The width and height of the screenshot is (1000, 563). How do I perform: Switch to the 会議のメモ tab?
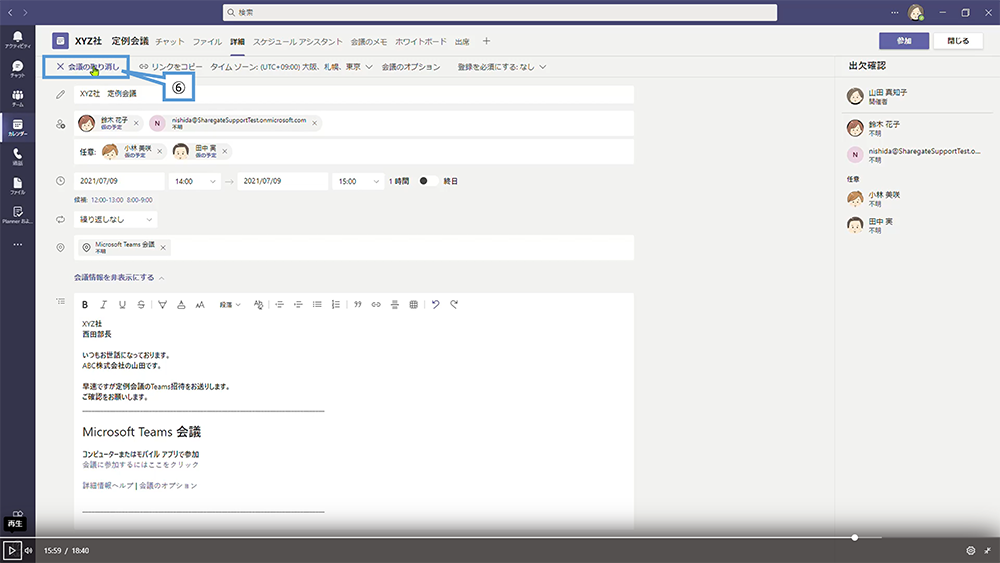(x=369, y=41)
